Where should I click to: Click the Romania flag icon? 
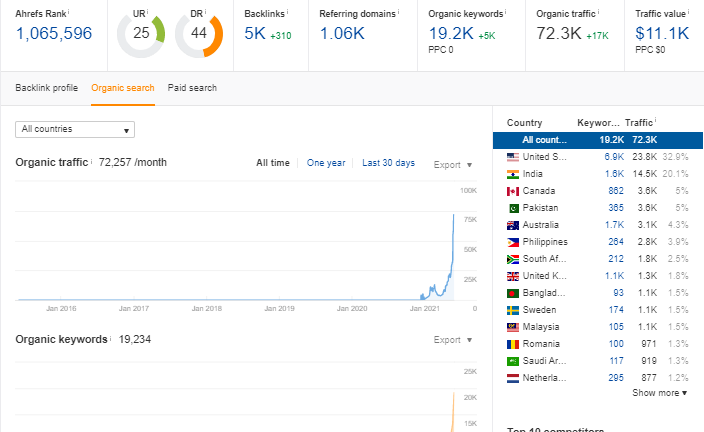click(x=513, y=344)
